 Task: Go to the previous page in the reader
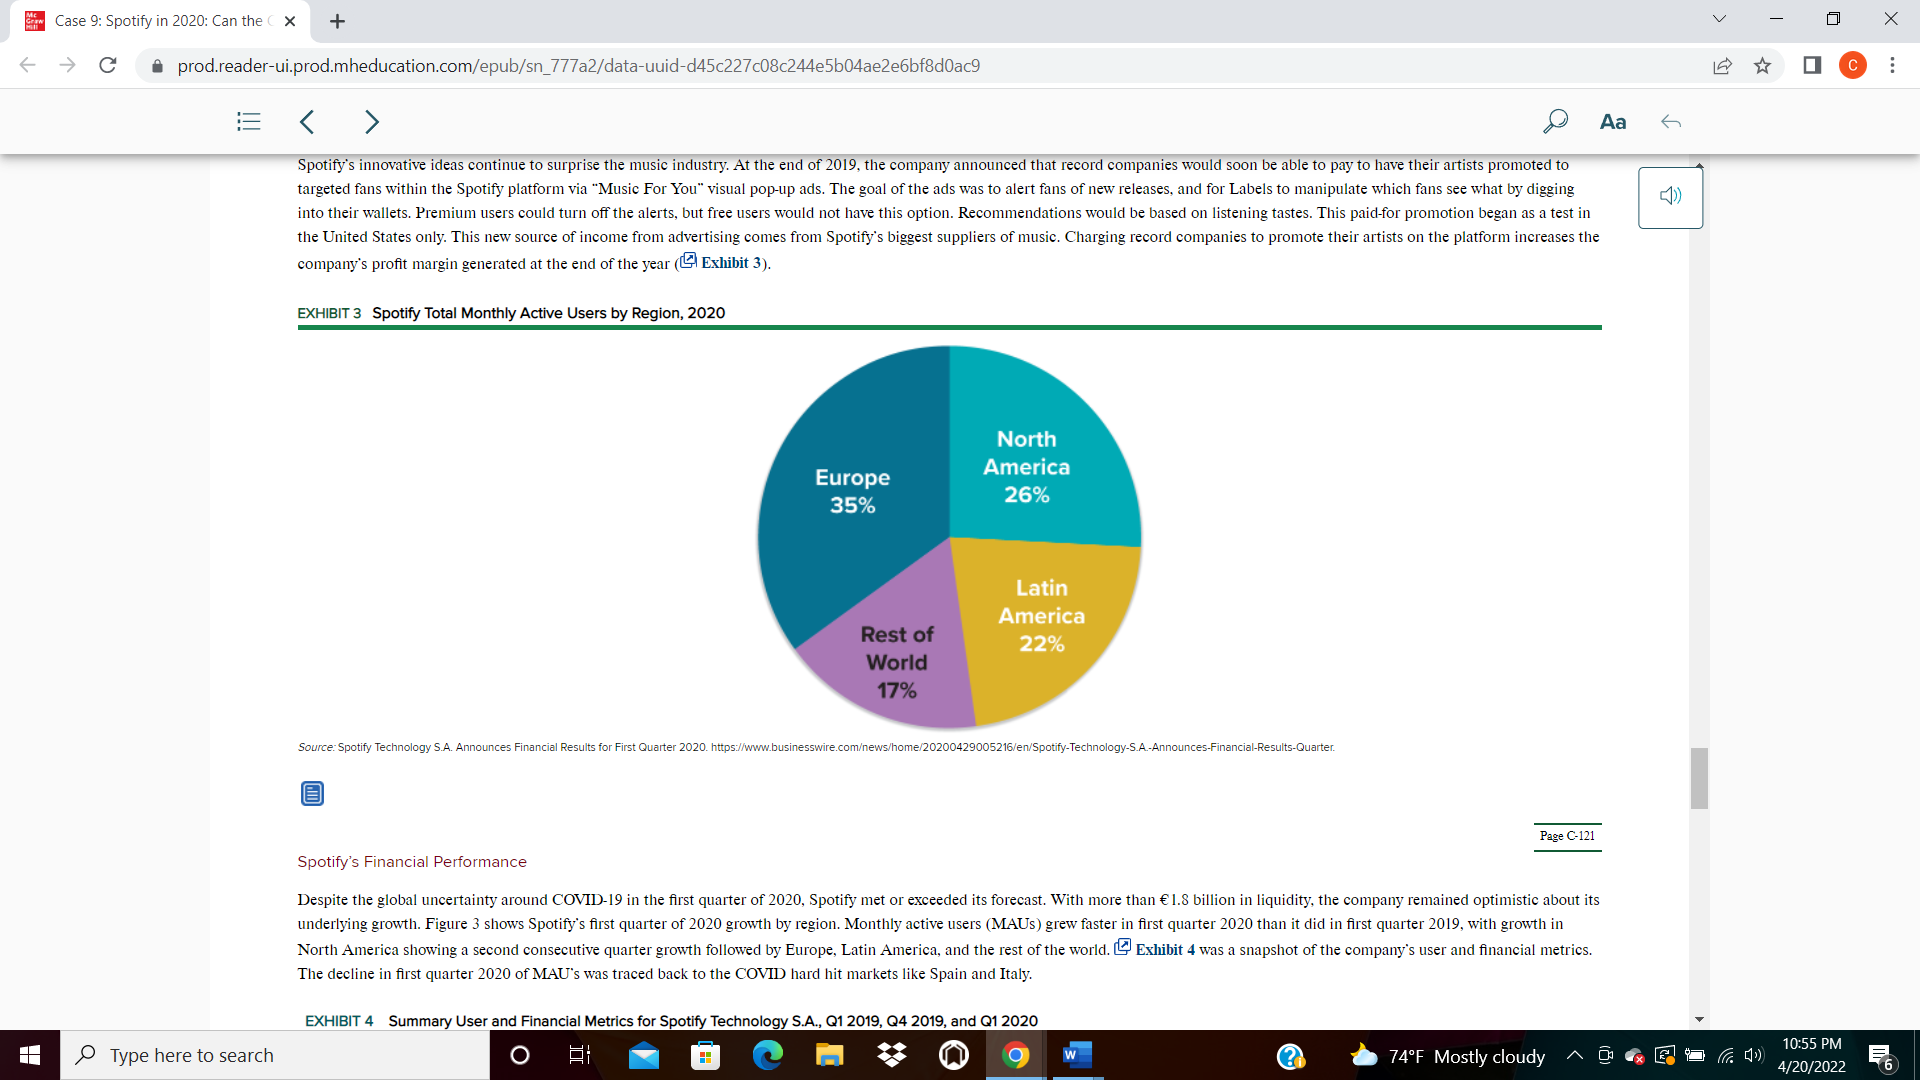(307, 122)
